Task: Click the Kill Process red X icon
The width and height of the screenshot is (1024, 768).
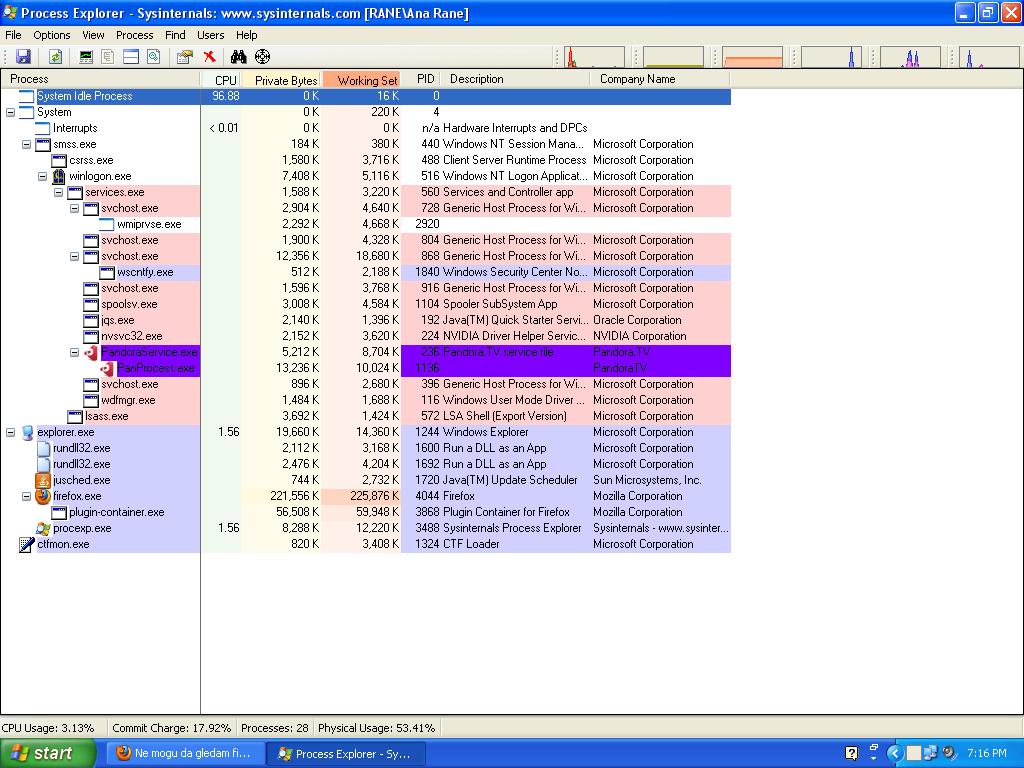Action: click(x=209, y=57)
